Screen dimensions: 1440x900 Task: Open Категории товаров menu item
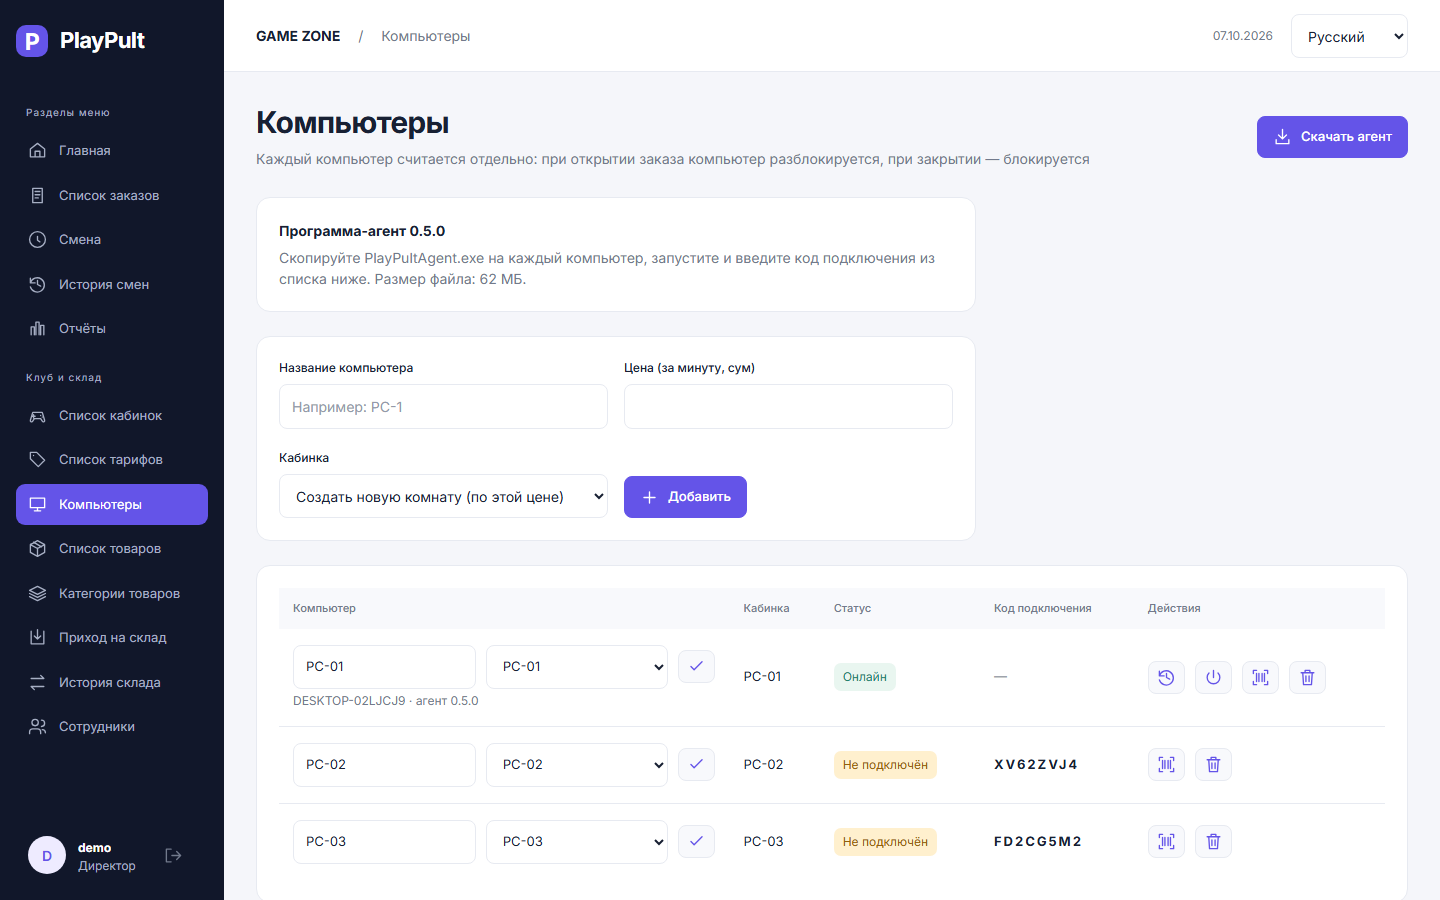(x=112, y=593)
